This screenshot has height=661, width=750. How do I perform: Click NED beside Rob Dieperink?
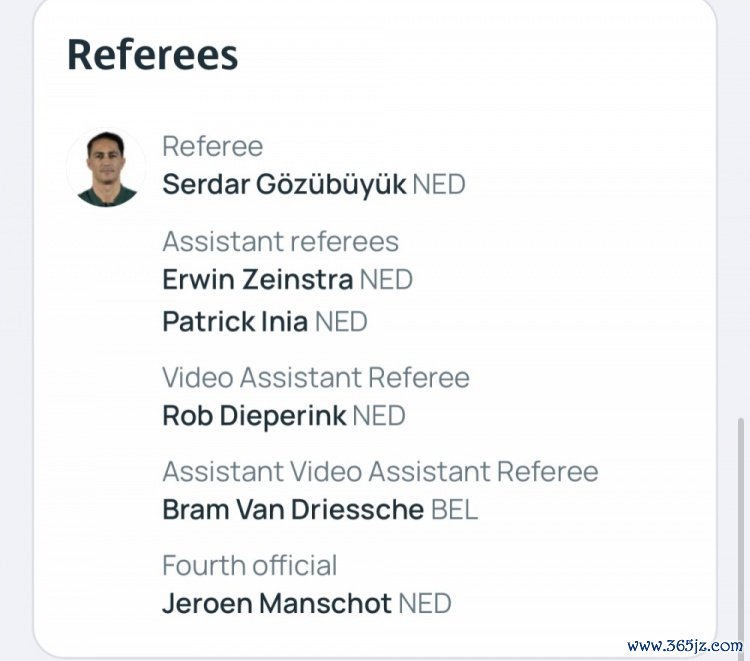(x=379, y=416)
